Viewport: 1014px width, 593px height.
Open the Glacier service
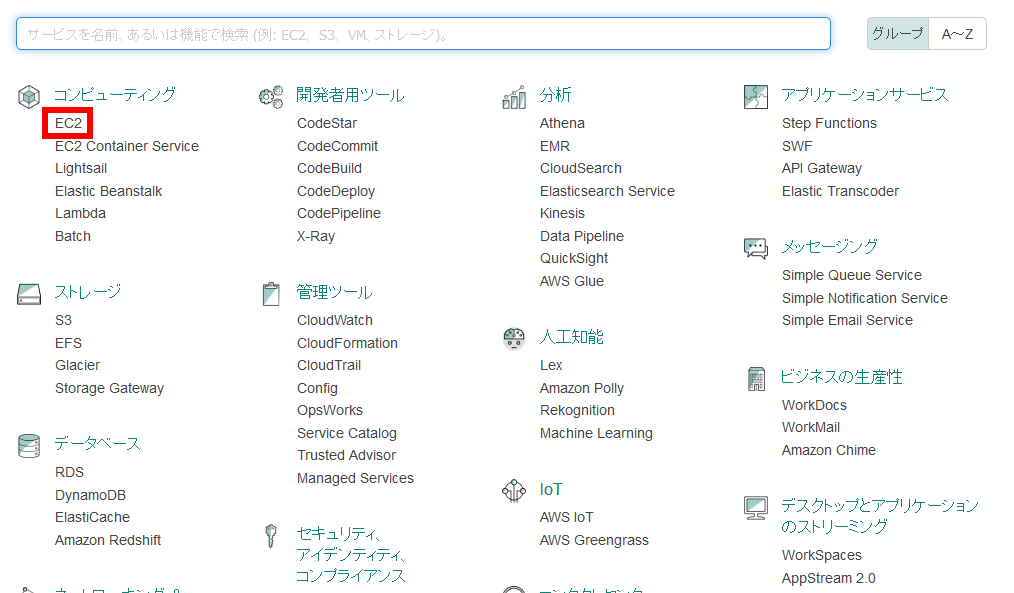point(78,365)
